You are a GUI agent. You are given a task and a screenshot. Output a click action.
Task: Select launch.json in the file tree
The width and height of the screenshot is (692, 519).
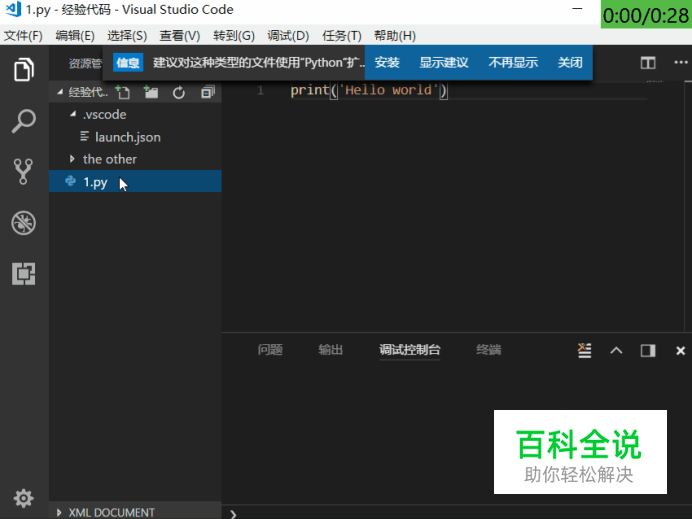(135, 137)
